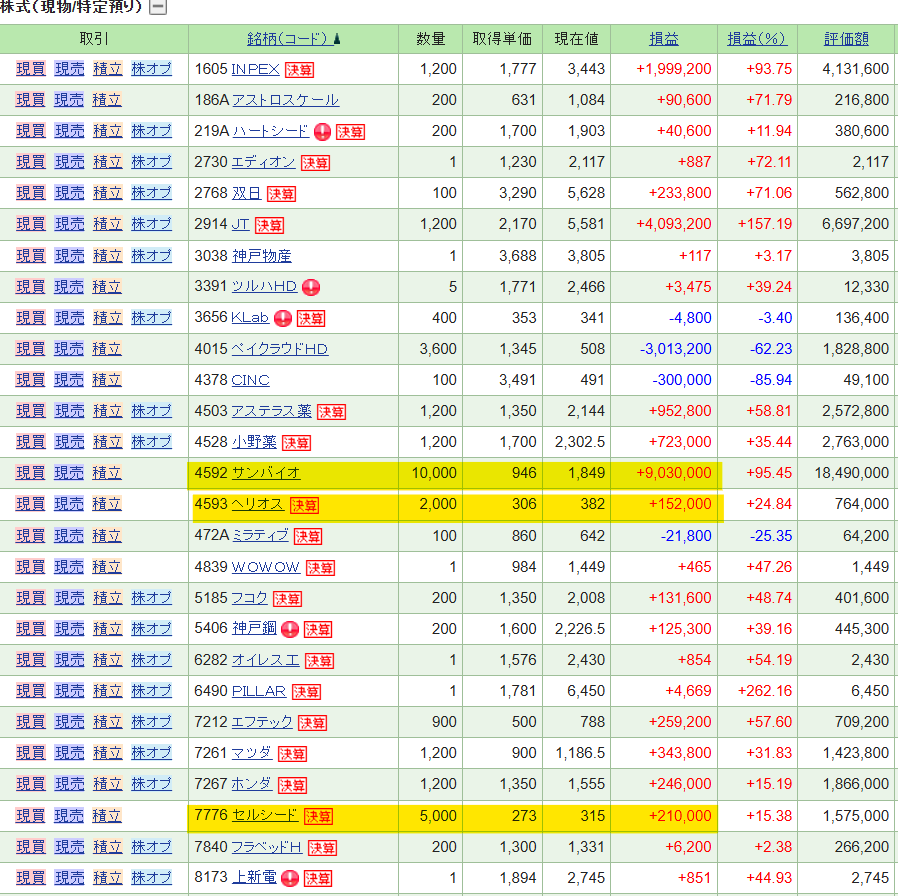Screen dimensions: 898x896
Task: Click the 決算 badge beside セルシード
Action: click(x=318, y=816)
